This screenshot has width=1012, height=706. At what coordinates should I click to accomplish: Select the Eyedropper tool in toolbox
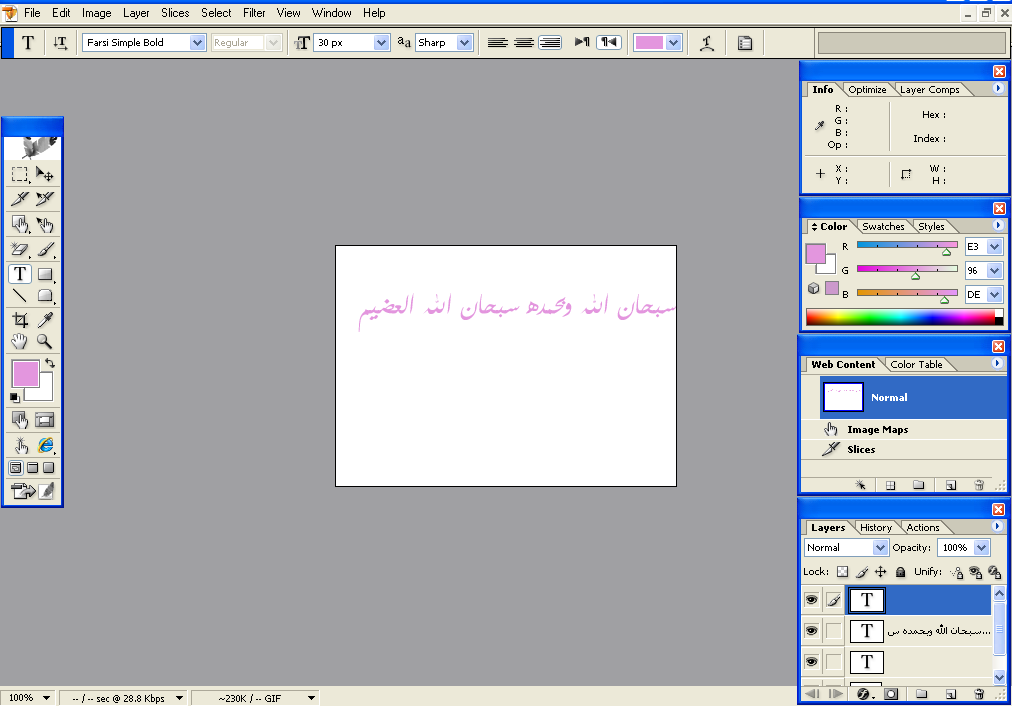click(x=45, y=320)
